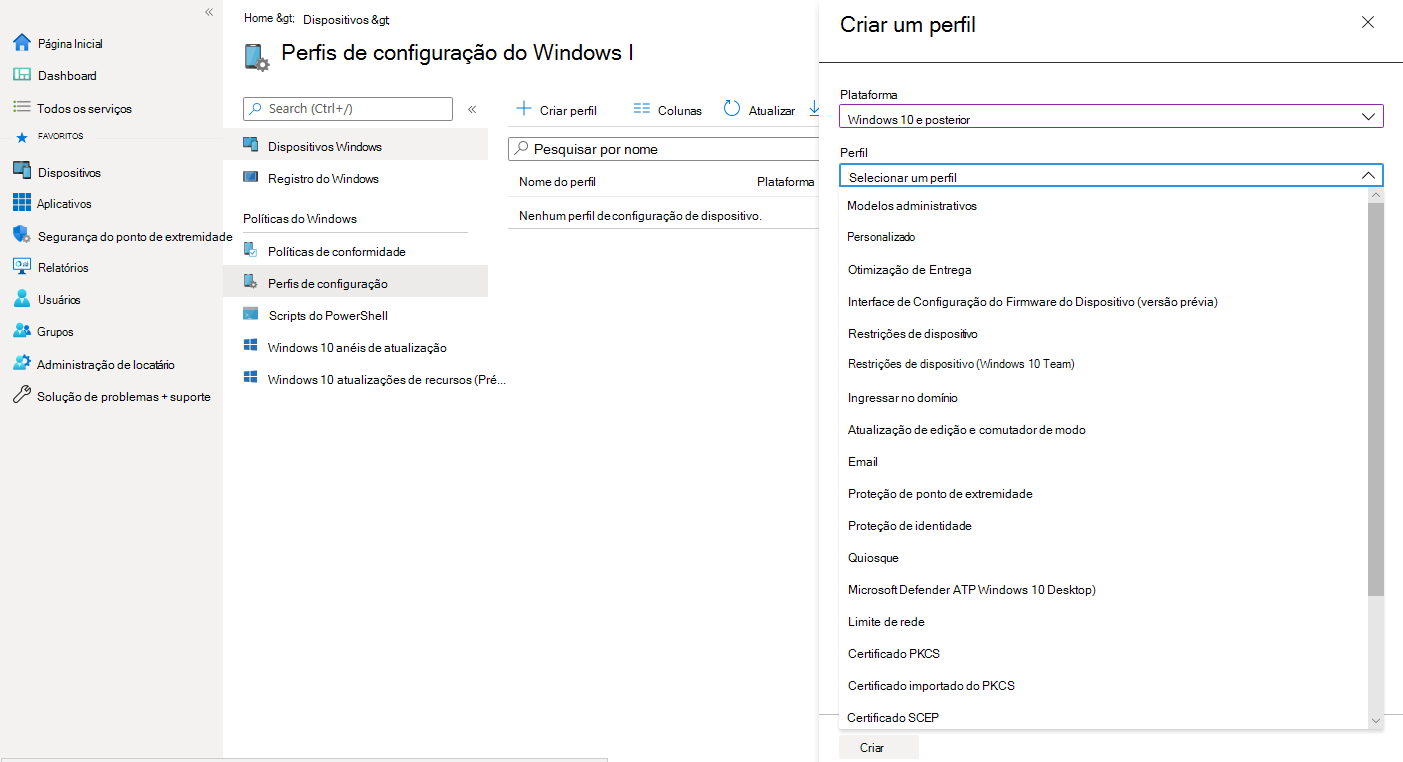The width and height of the screenshot is (1403, 762).
Task: Collapse the Selecionar um perfil dropdown
Action: [x=1369, y=174]
